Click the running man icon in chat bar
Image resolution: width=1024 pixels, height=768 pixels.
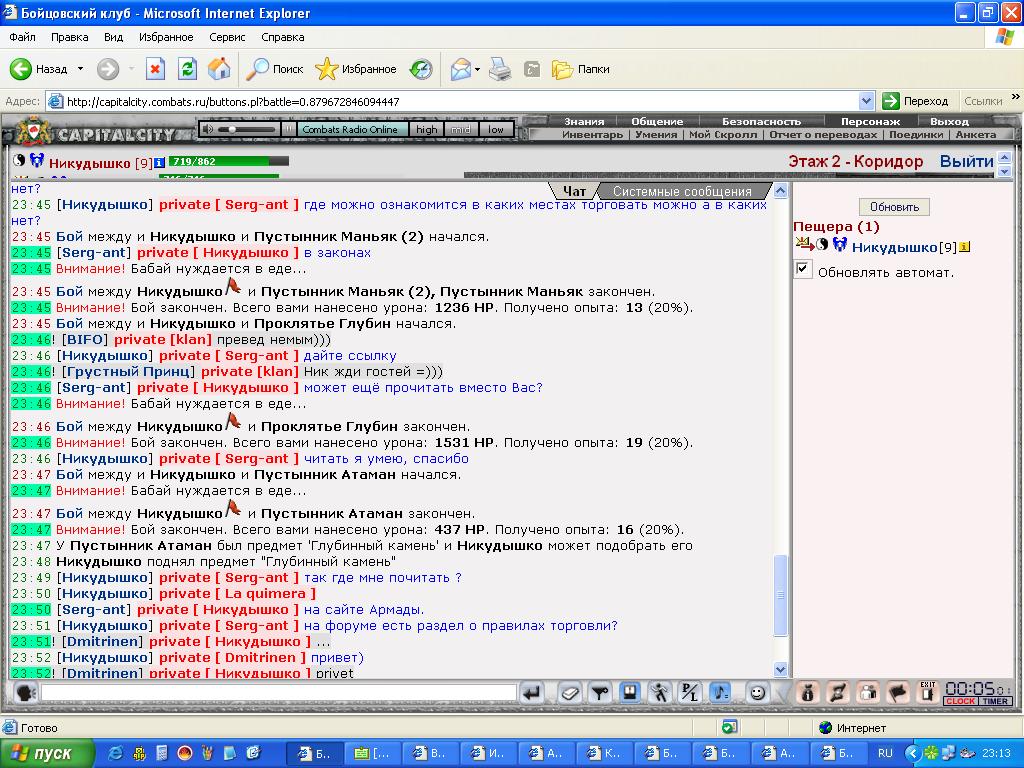660,692
